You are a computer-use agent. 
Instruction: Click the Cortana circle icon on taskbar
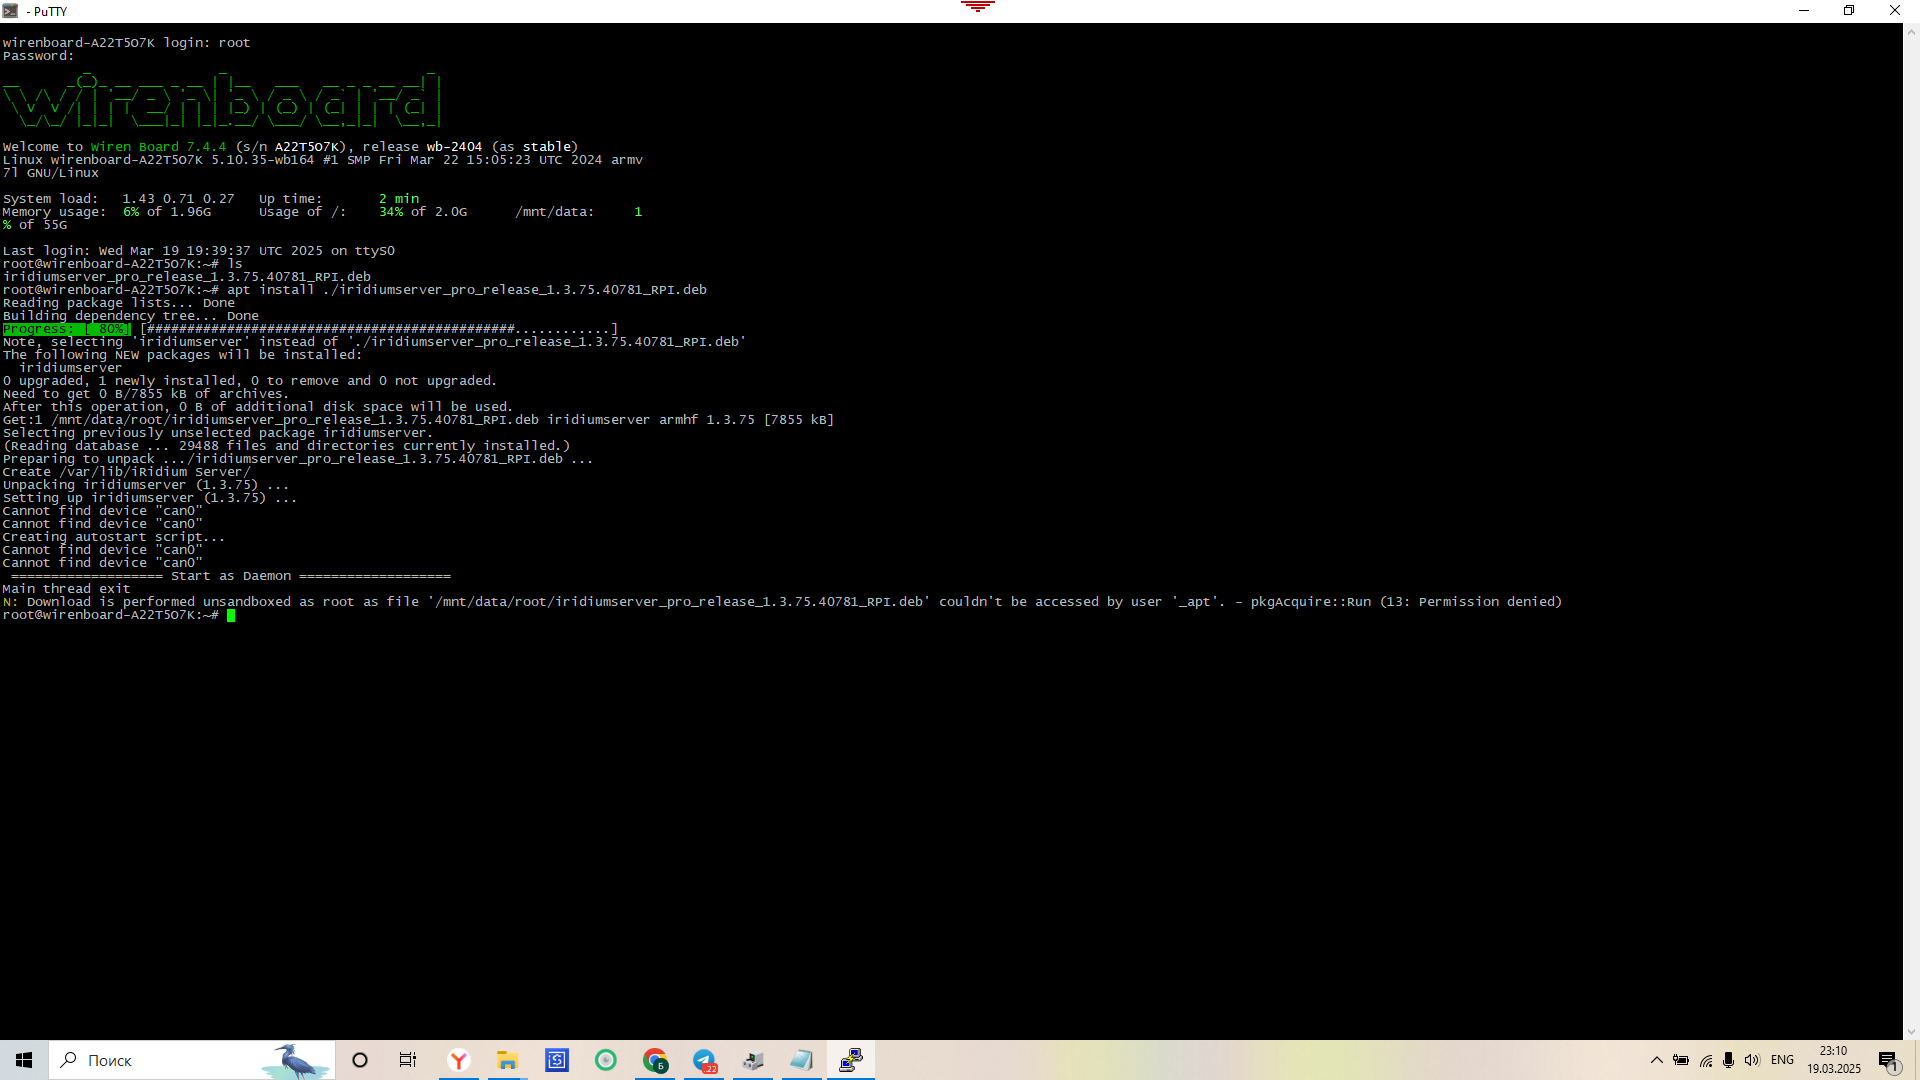pyautogui.click(x=360, y=1060)
